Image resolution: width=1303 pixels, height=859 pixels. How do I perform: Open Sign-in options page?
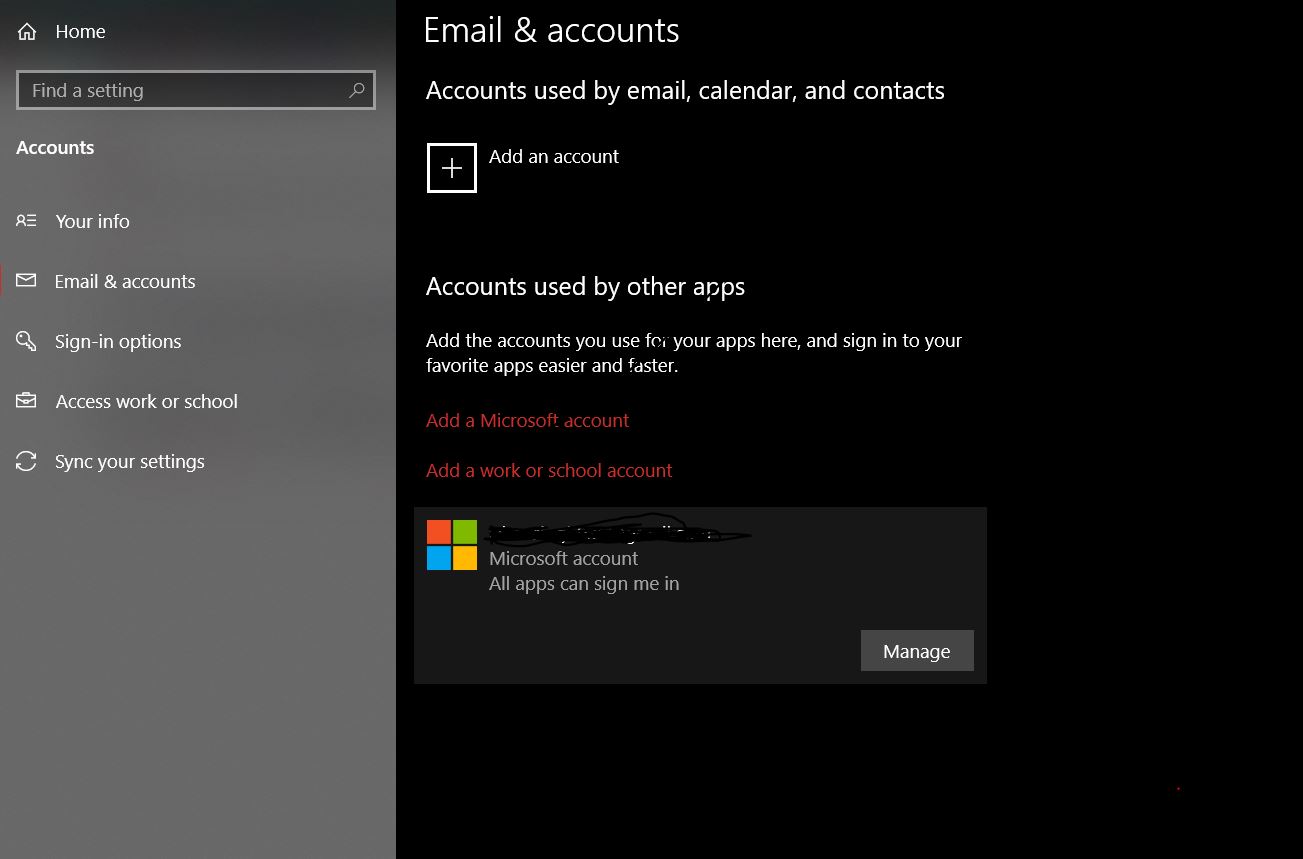coord(118,341)
